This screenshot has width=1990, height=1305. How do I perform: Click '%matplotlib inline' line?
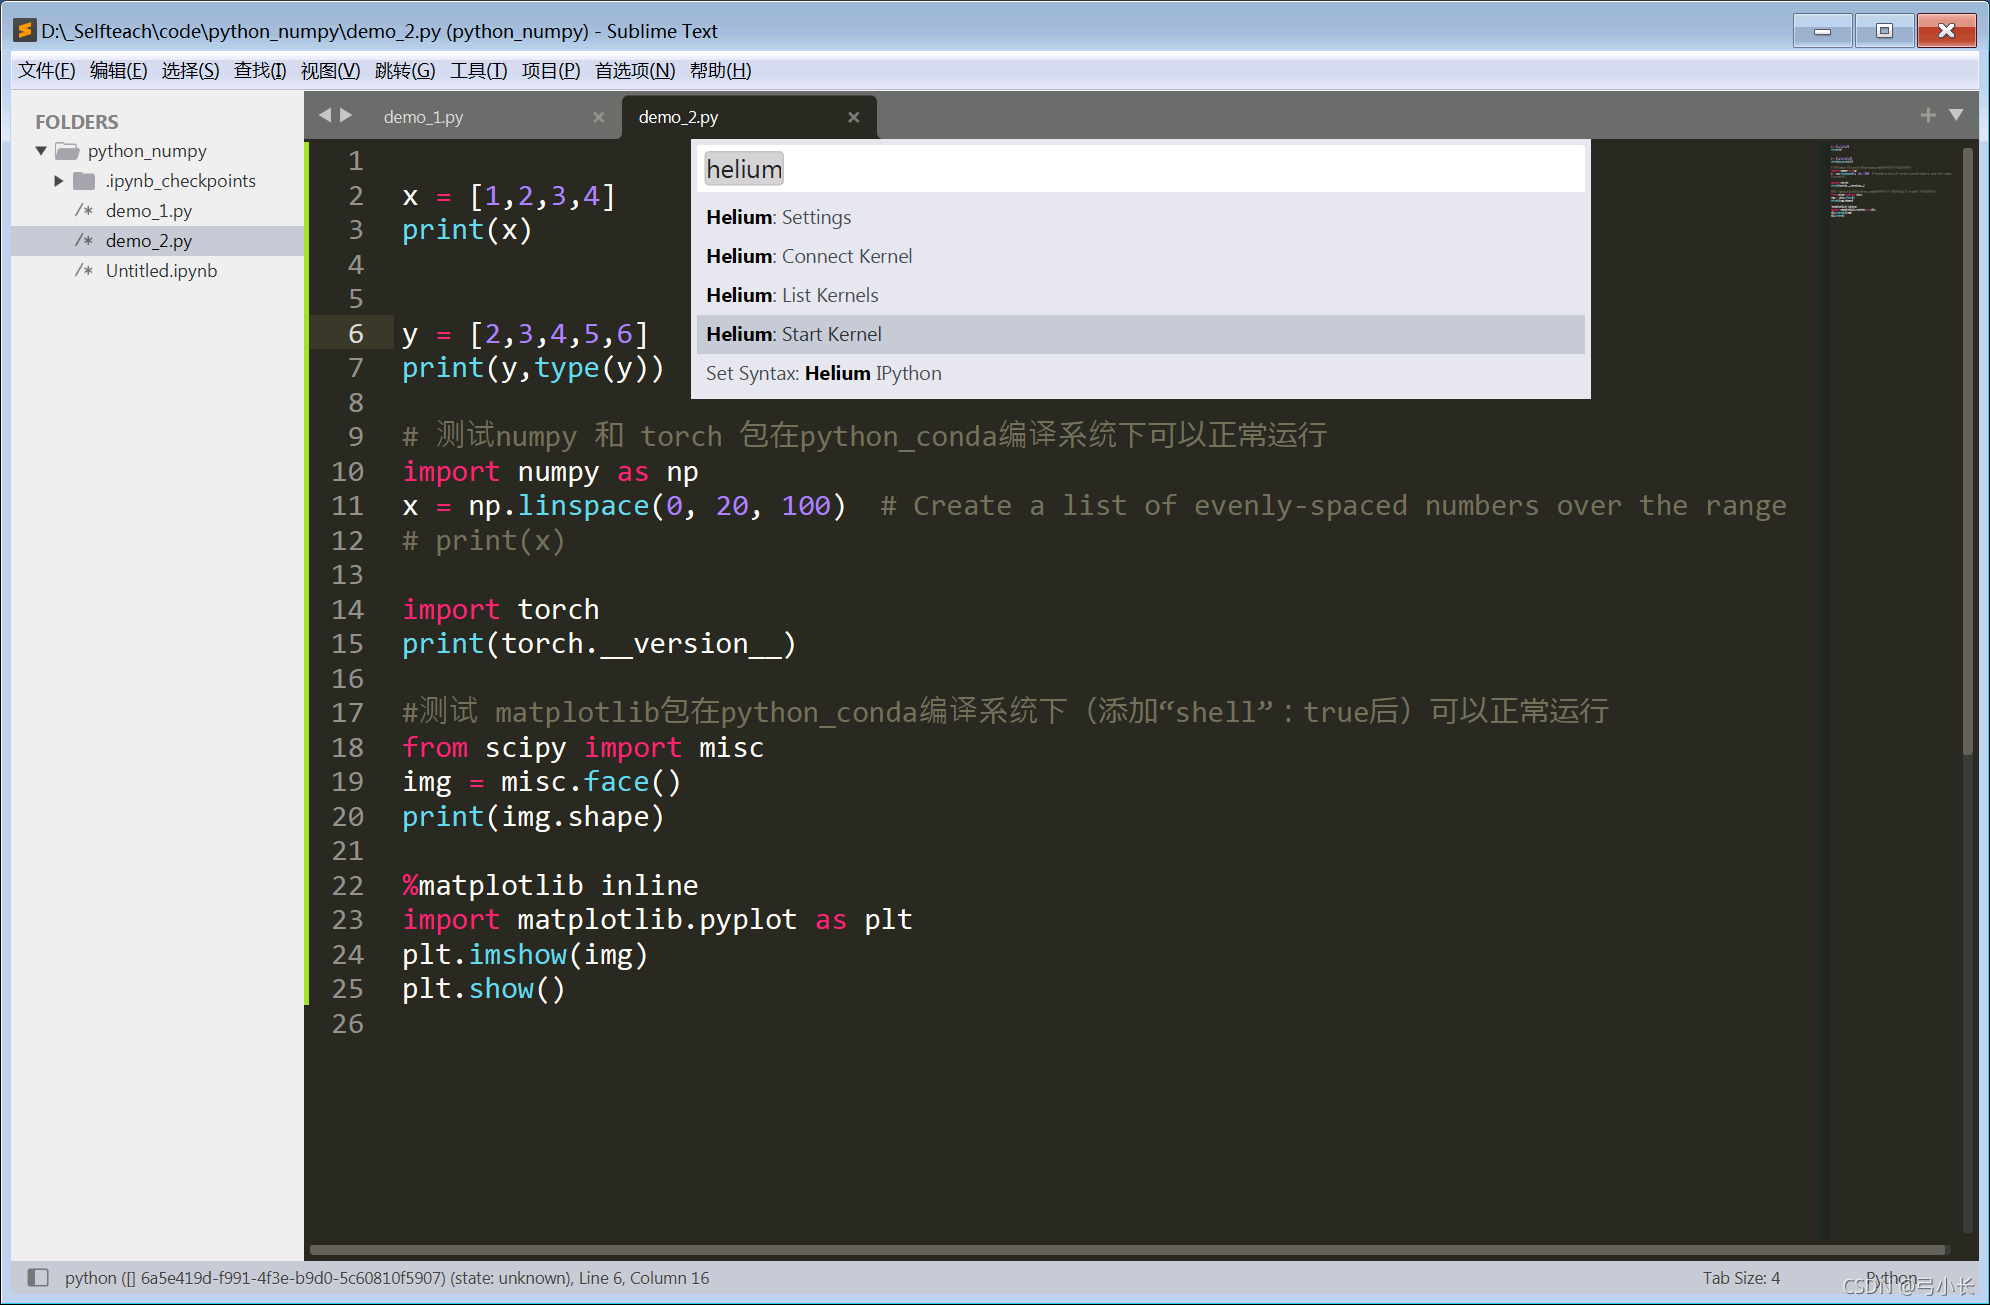pyautogui.click(x=550, y=885)
